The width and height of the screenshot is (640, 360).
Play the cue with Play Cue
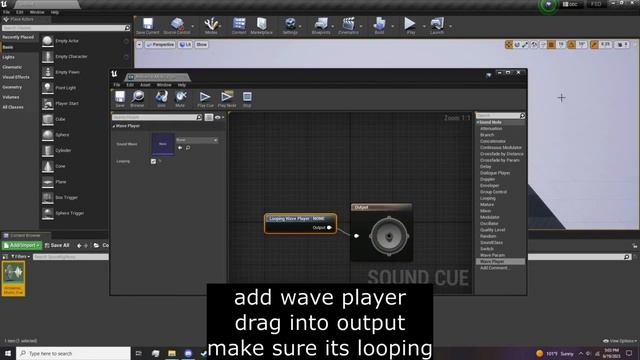[205, 99]
